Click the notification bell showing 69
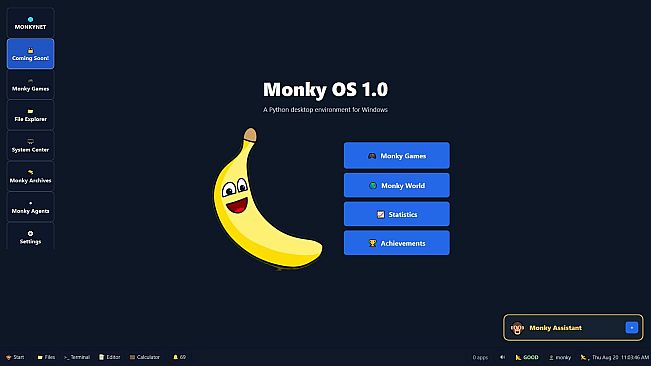Viewport: 651px width, 366px height. click(179, 357)
